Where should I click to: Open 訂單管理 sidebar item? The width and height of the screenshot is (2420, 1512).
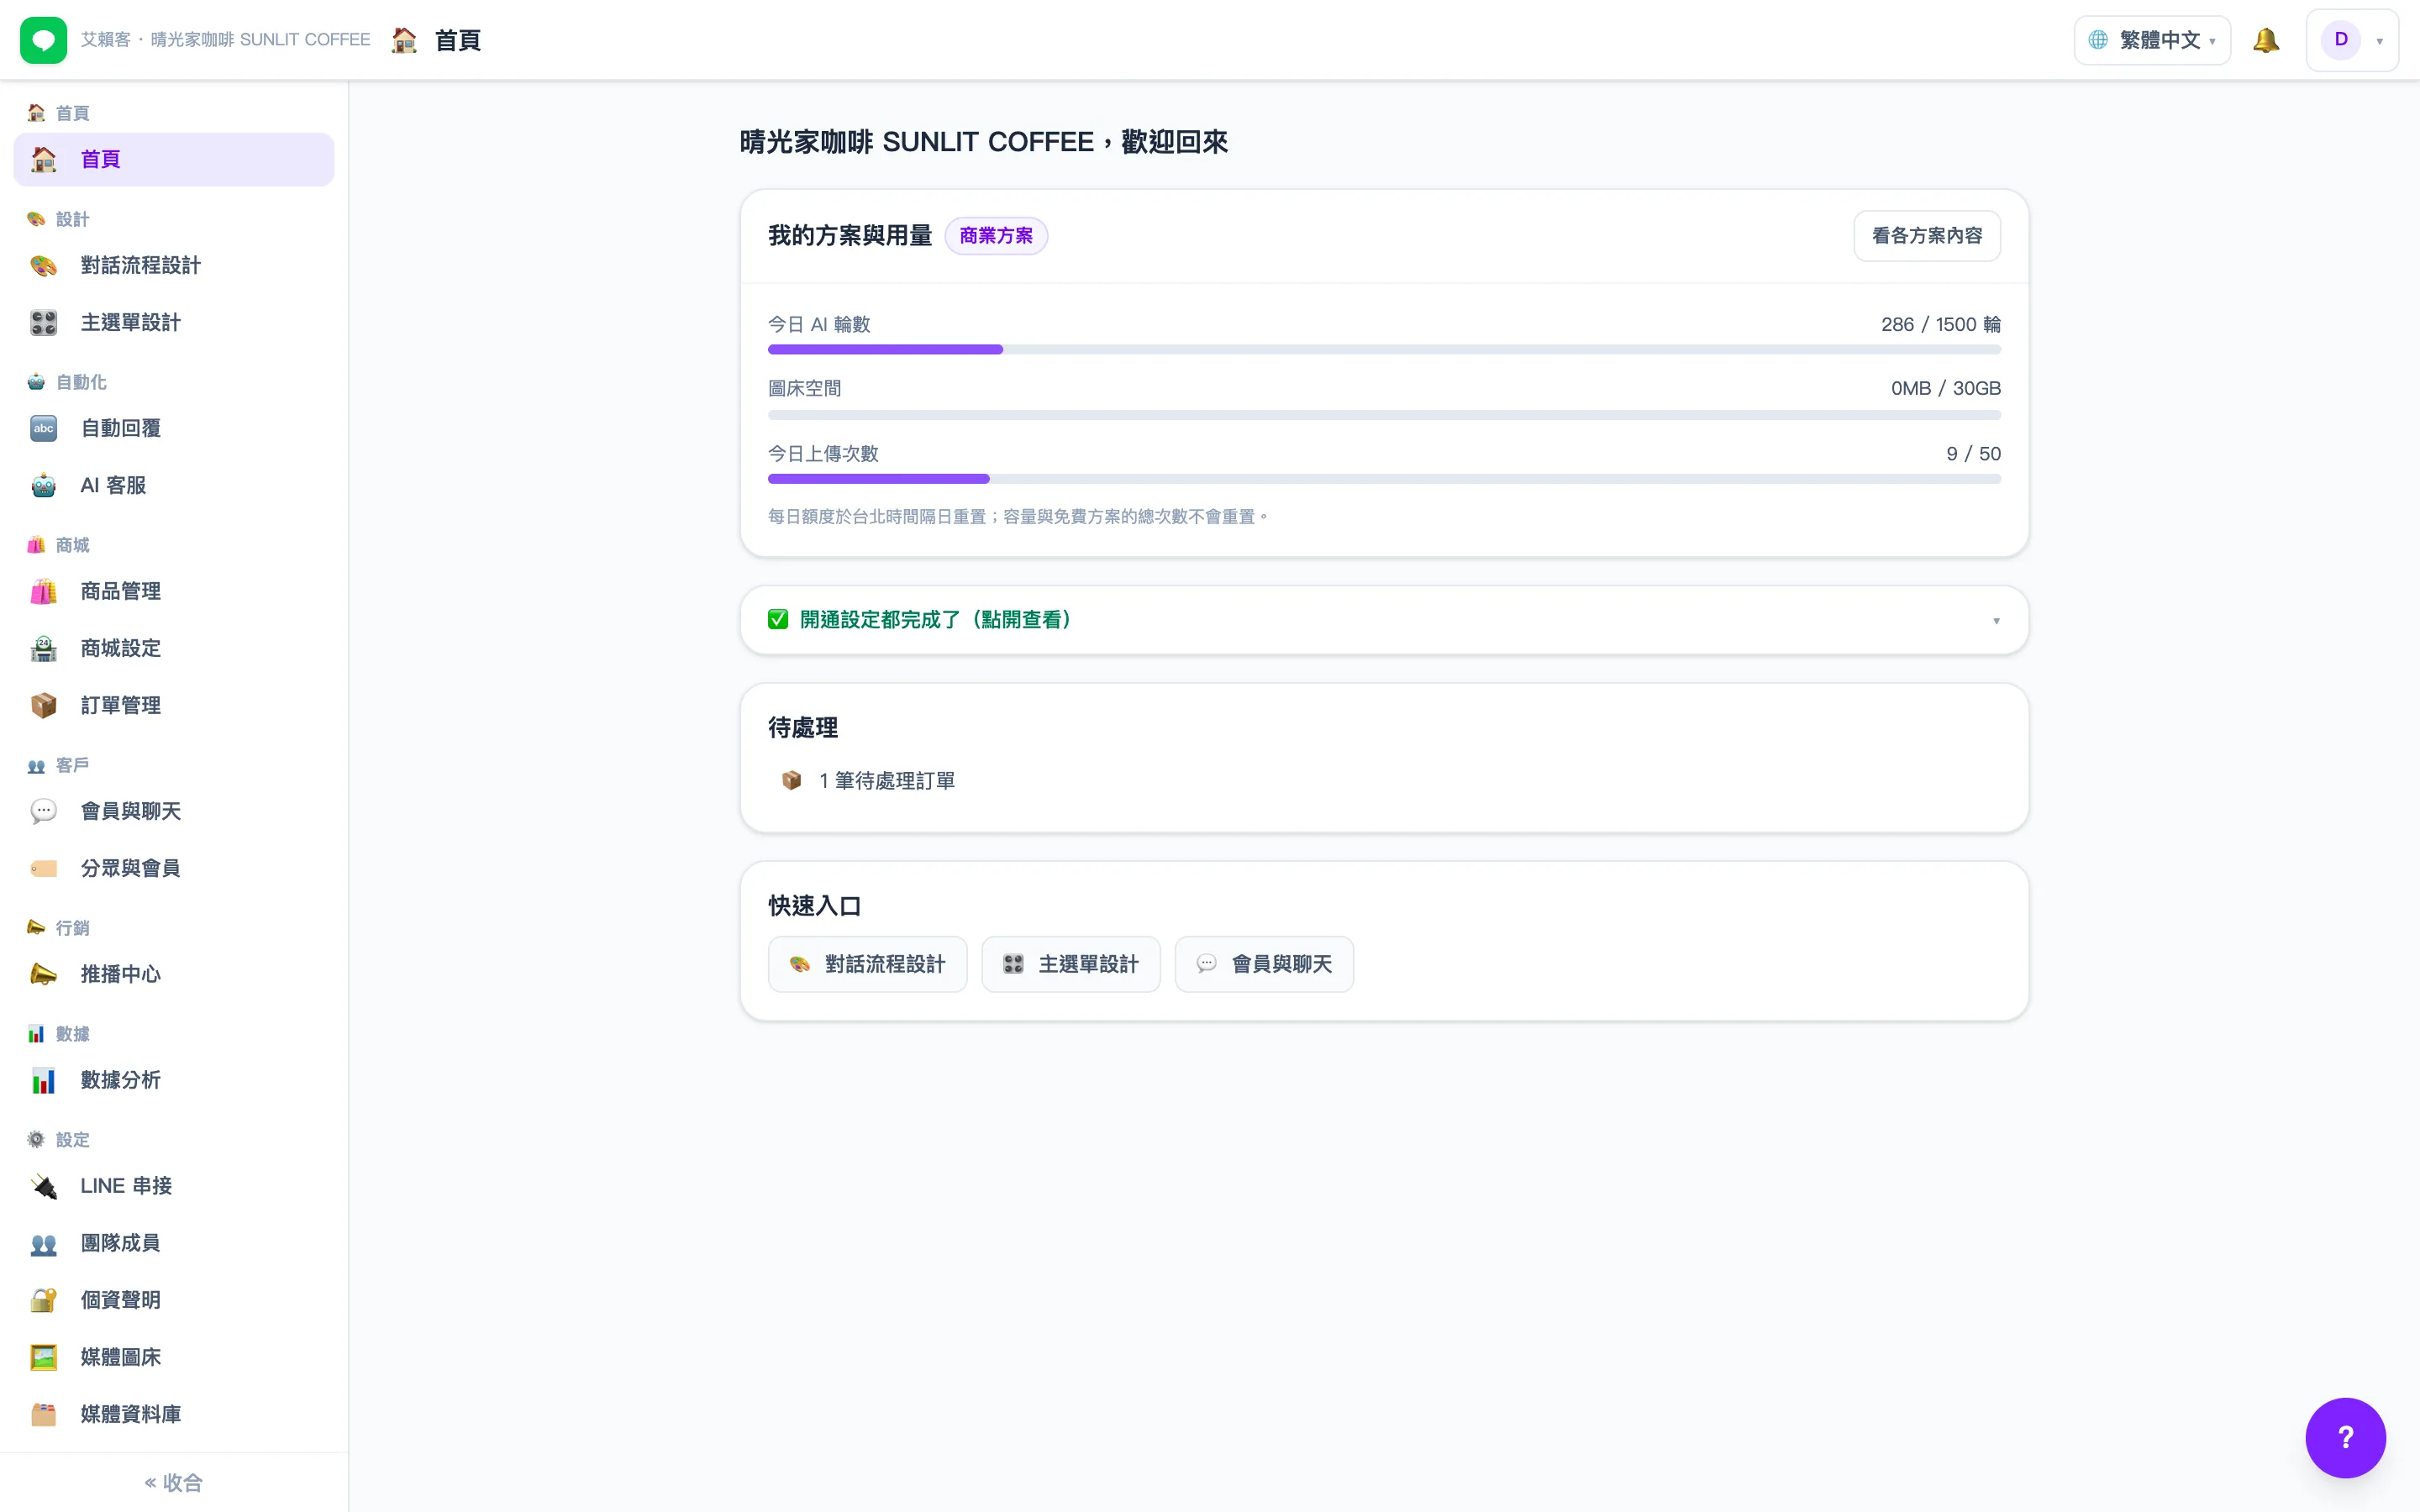174,705
